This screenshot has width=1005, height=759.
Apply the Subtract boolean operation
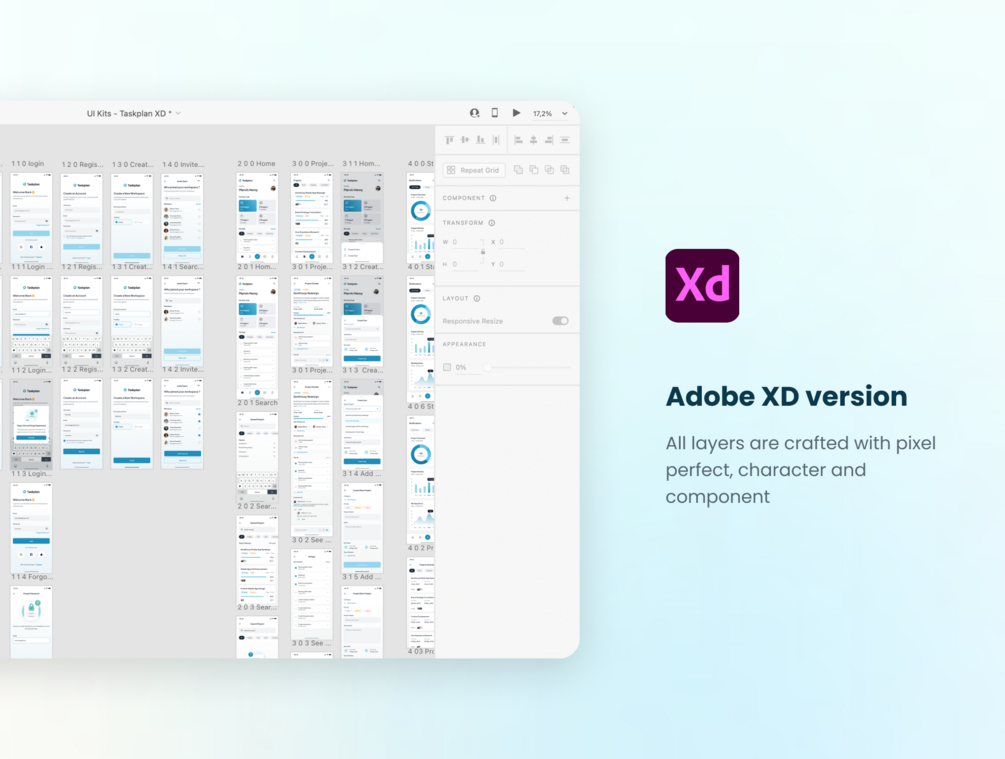533,170
